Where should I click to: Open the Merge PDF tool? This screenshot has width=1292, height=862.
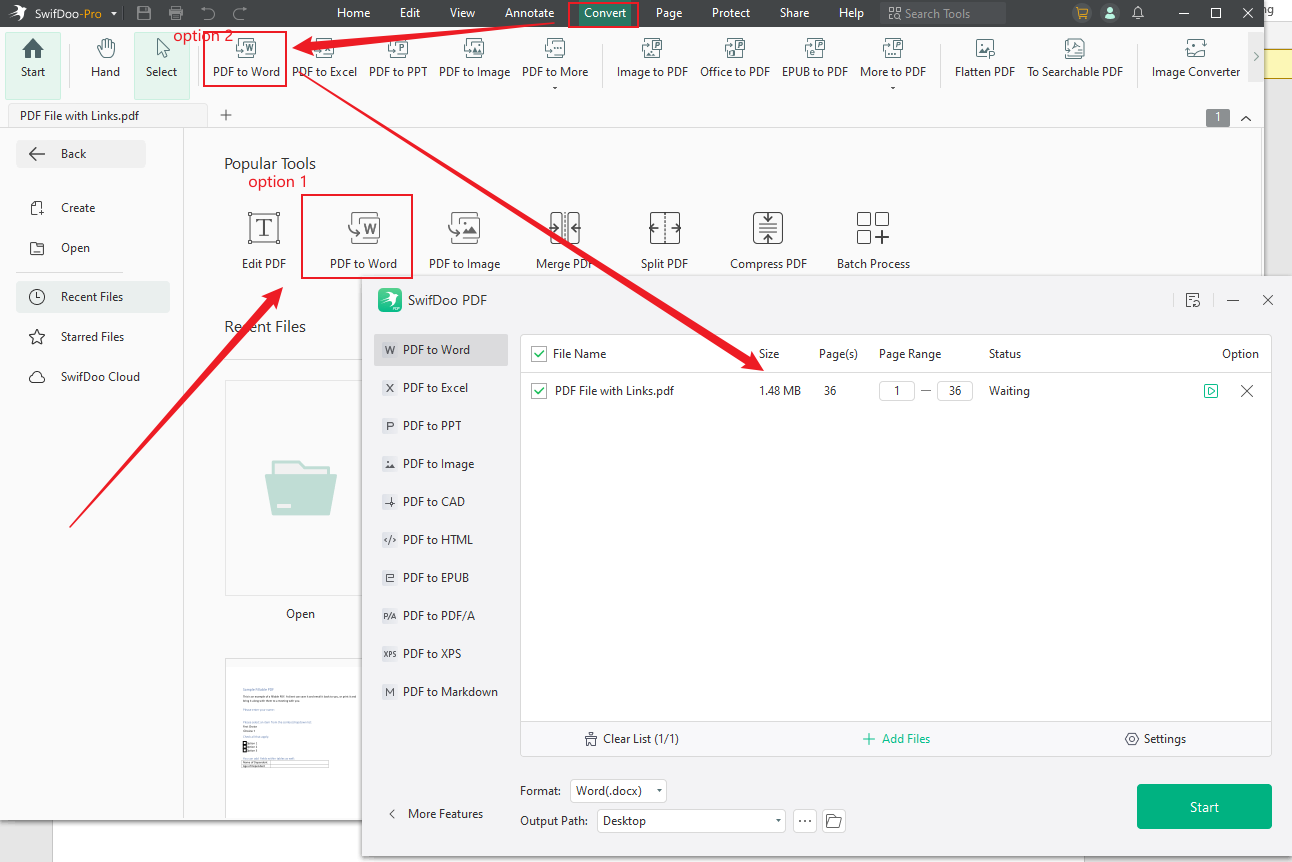pyautogui.click(x=564, y=238)
